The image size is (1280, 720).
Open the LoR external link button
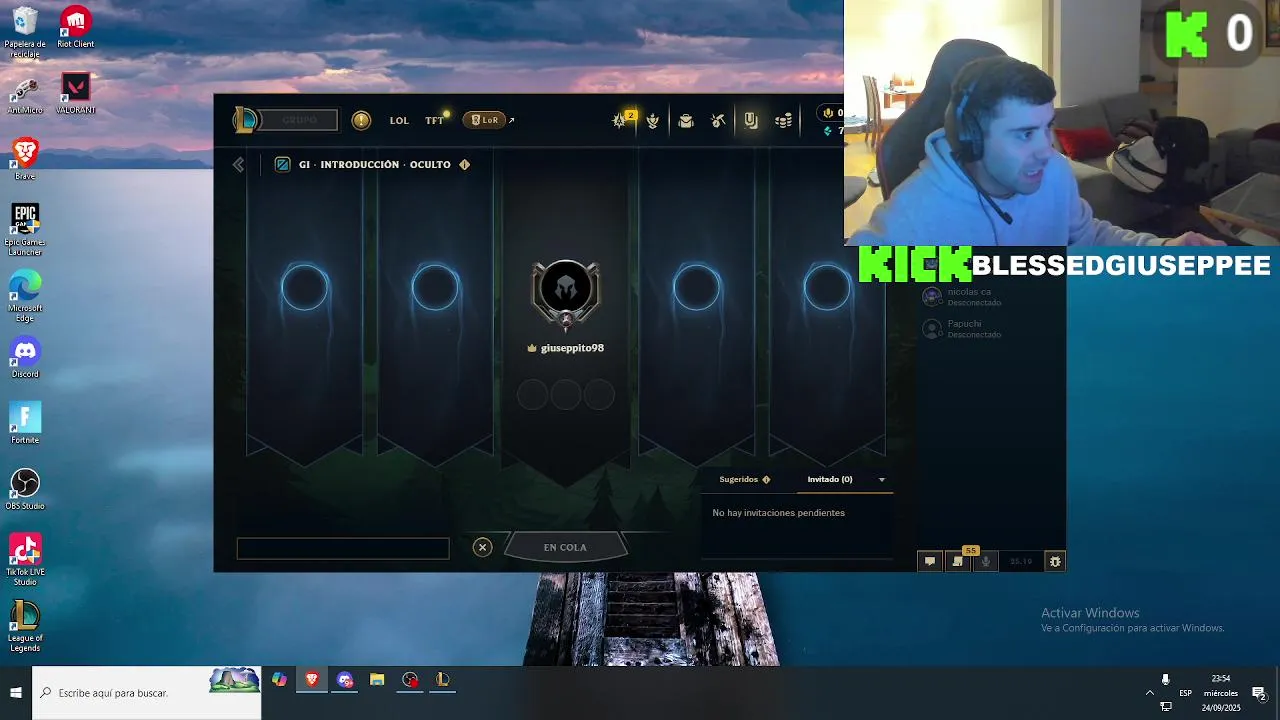pos(488,120)
